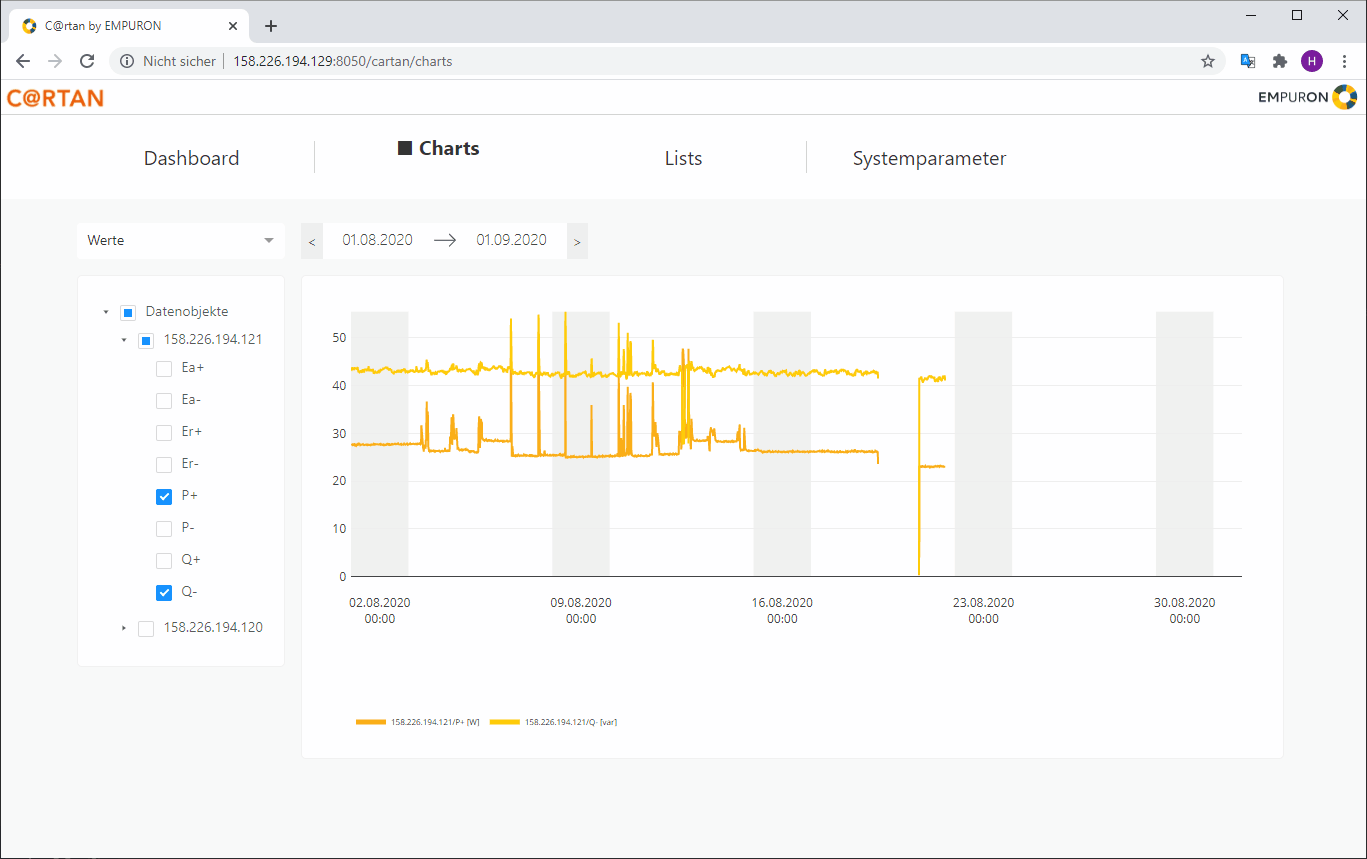
Task: Toggle the Q- [var] legend entry
Action: 553,722
